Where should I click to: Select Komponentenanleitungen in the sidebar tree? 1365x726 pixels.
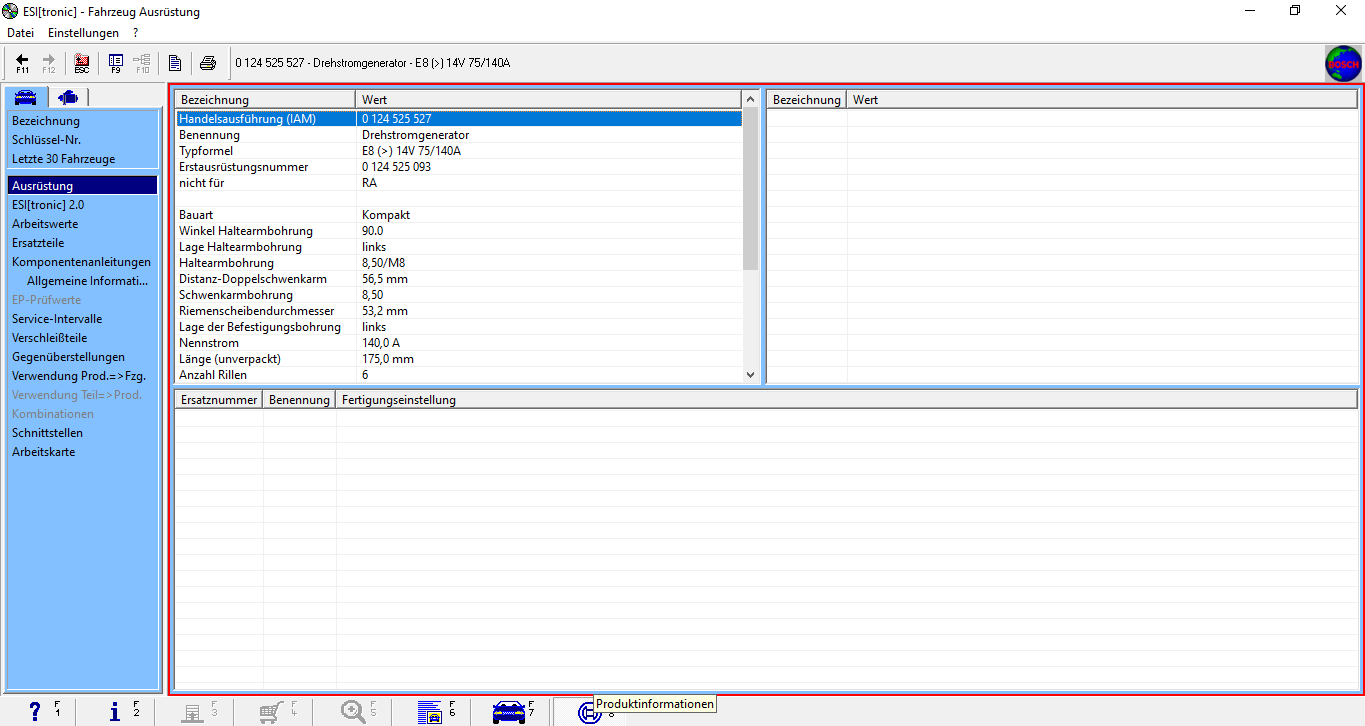(x=81, y=262)
